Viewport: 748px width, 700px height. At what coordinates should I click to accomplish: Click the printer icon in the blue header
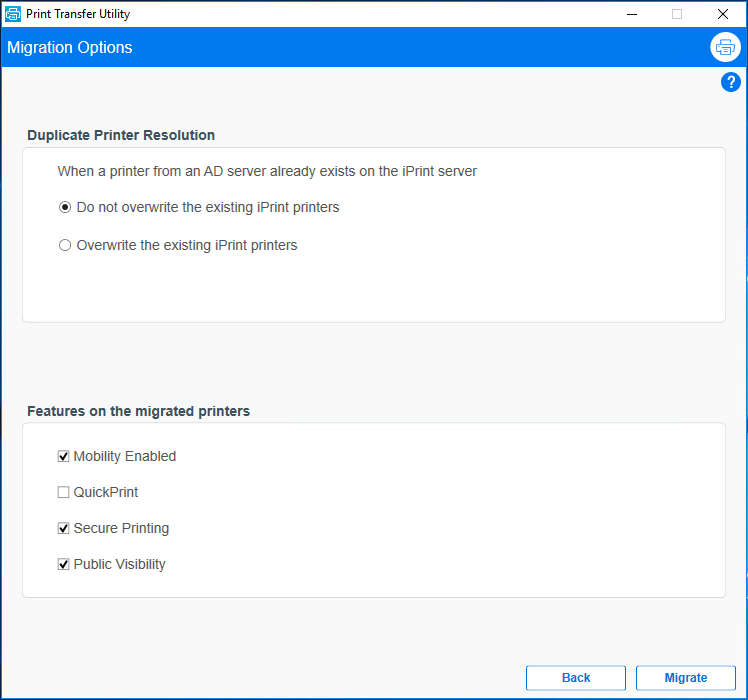[x=725, y=47]
